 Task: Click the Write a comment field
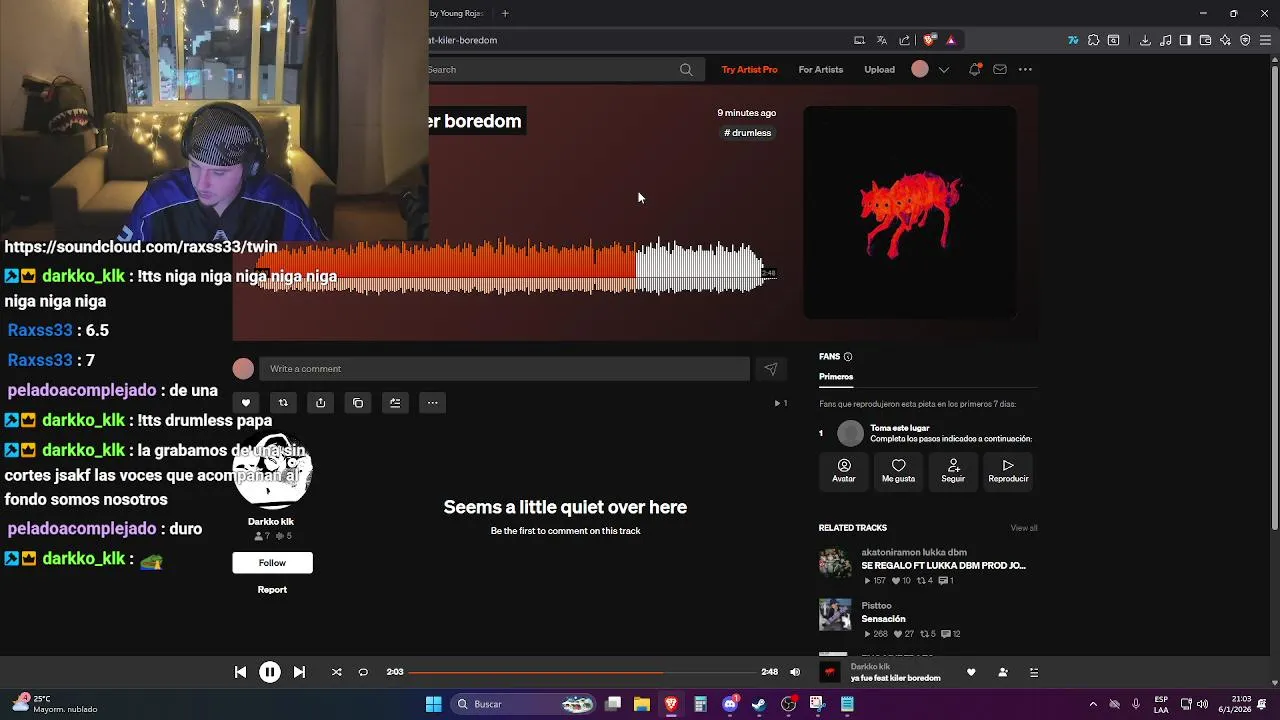tap(504, 369)
